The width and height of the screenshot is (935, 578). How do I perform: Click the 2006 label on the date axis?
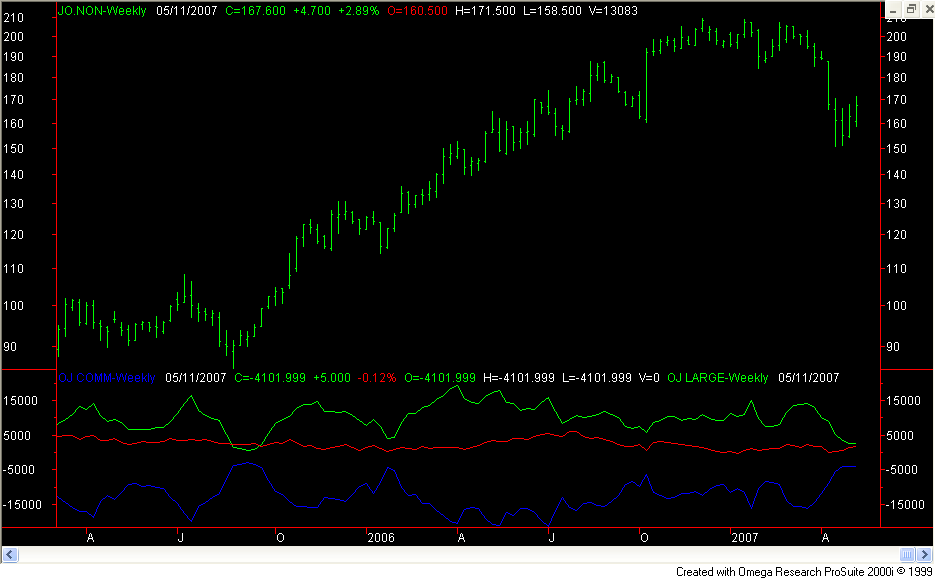(x=381, y=538)
